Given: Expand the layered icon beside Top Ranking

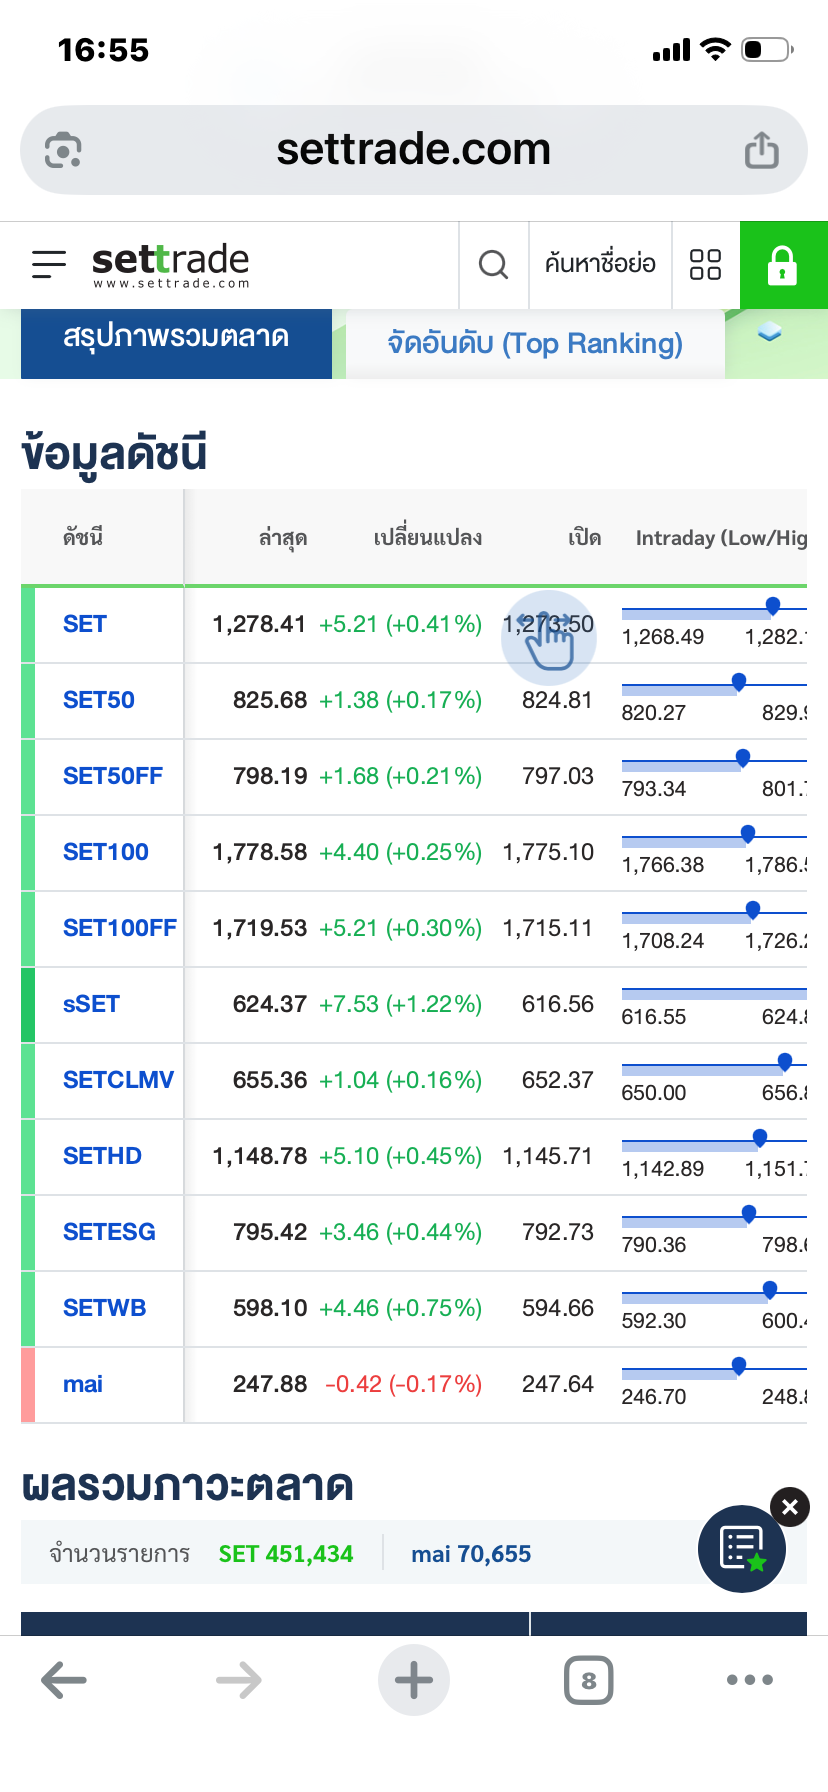Looking at the screenshot, I should (769, 333).
